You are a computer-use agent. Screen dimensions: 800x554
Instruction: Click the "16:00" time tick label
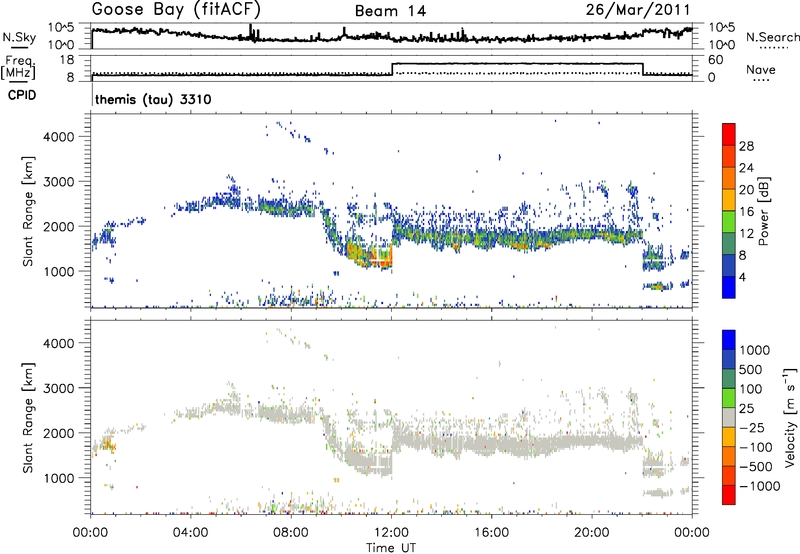[x=491, y=533]
